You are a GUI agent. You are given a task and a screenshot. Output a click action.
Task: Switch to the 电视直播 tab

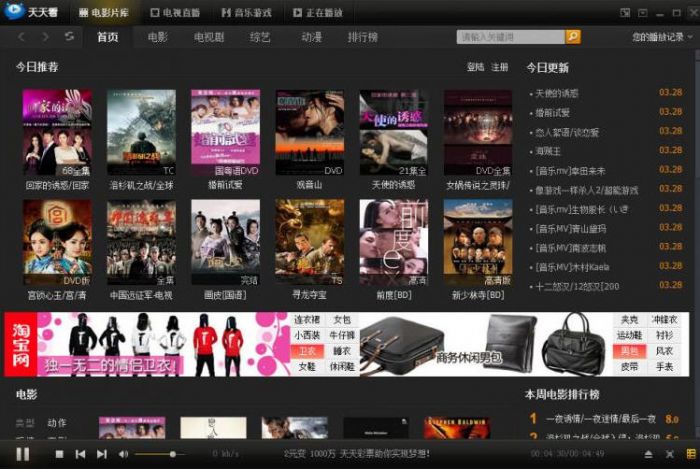(174, 13)
